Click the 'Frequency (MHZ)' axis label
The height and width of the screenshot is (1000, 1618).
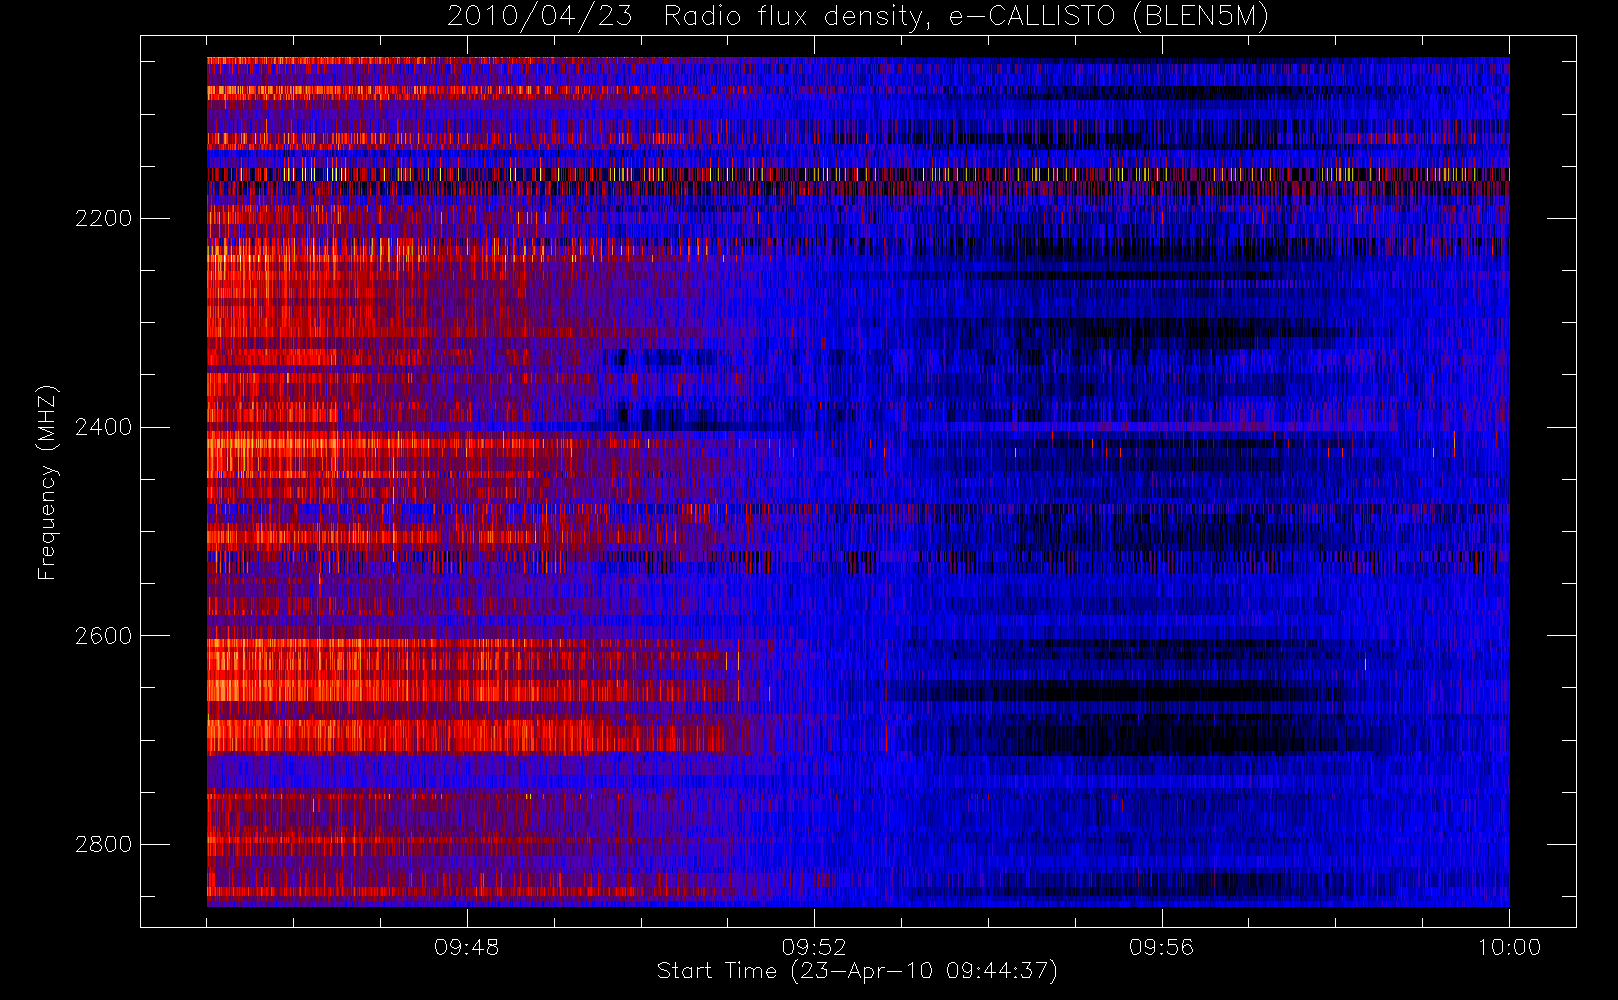[47, 482]
